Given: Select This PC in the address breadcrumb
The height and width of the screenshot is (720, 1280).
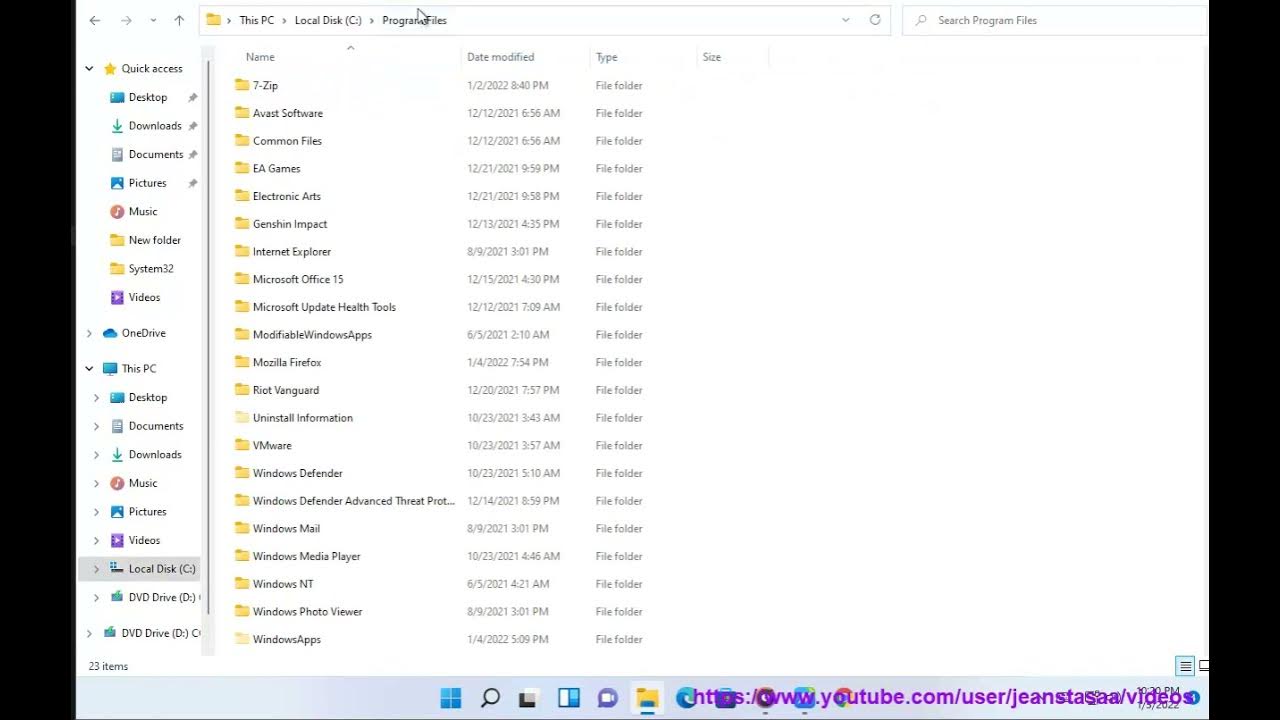Looking at the screenshot, I should pyautogui.click(x=256, y=20).
